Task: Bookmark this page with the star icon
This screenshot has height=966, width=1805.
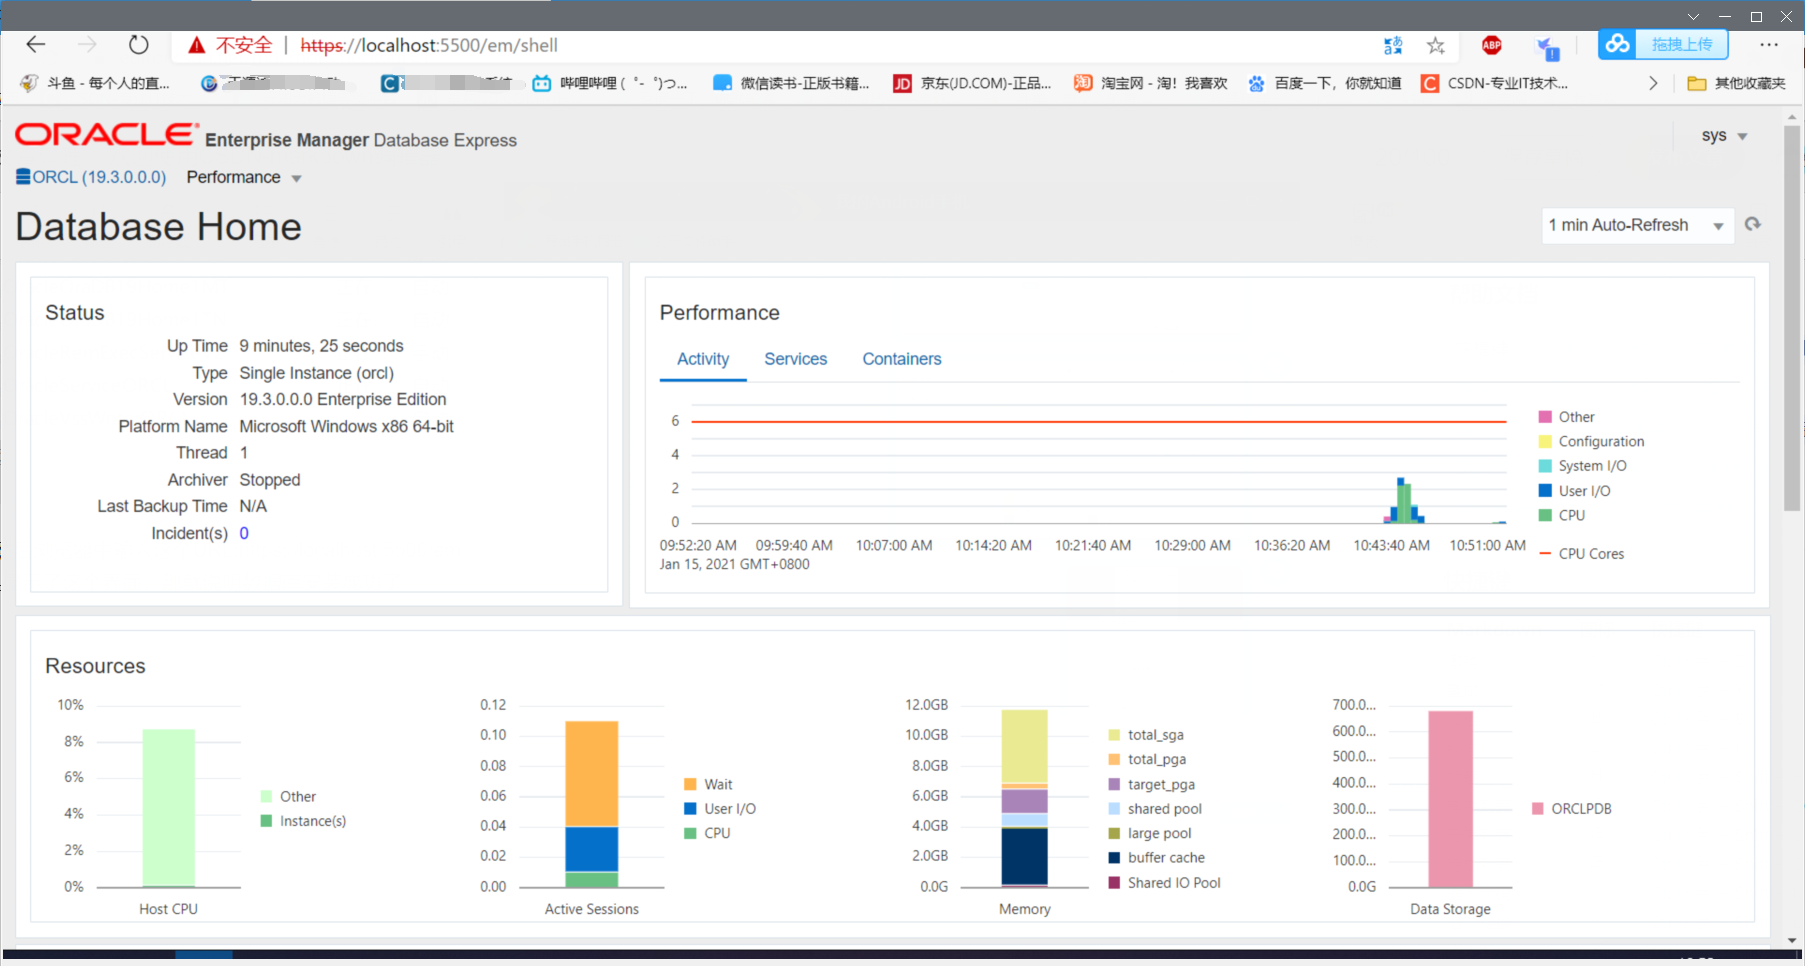Action: coord(1436,45)
